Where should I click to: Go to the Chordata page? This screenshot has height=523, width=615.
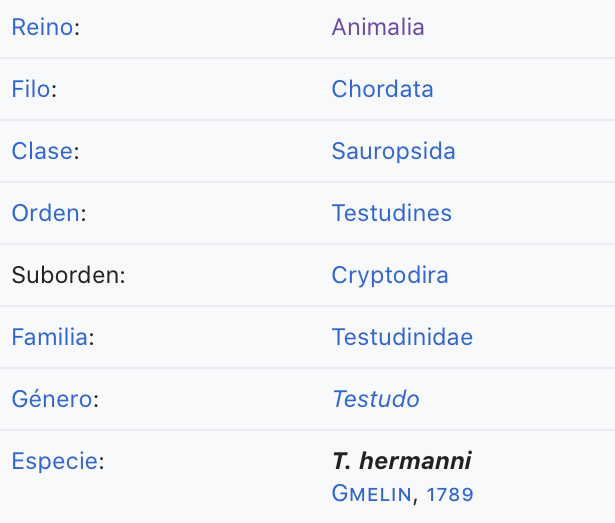[382, 89]
